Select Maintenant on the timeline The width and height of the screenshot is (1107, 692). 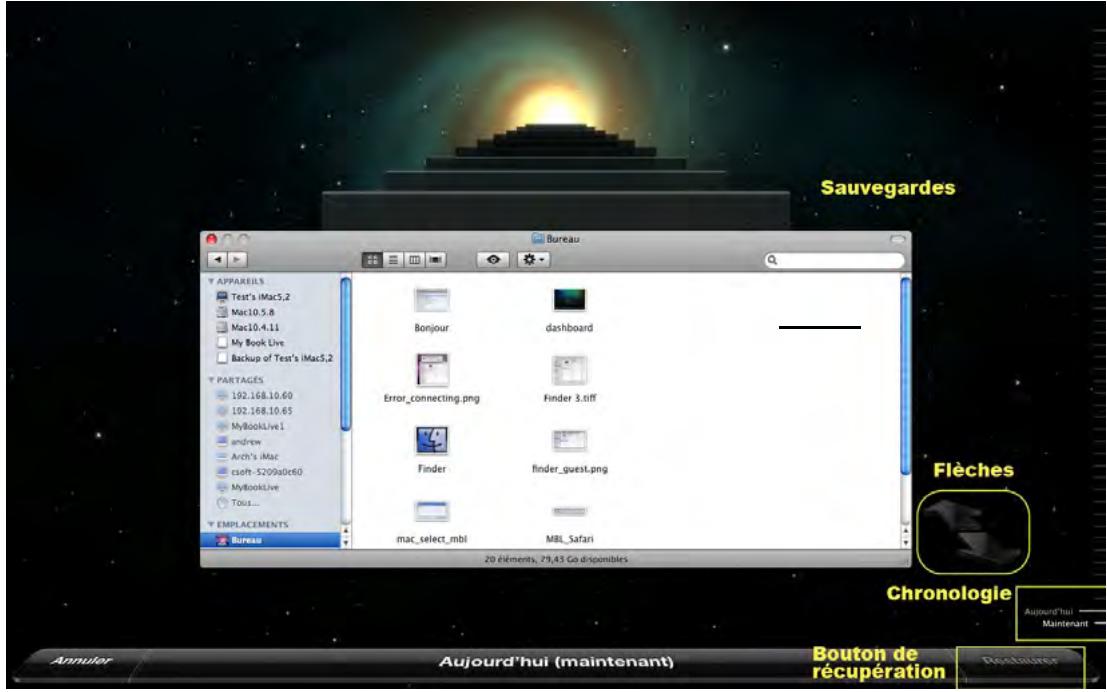click(1065, 624)
